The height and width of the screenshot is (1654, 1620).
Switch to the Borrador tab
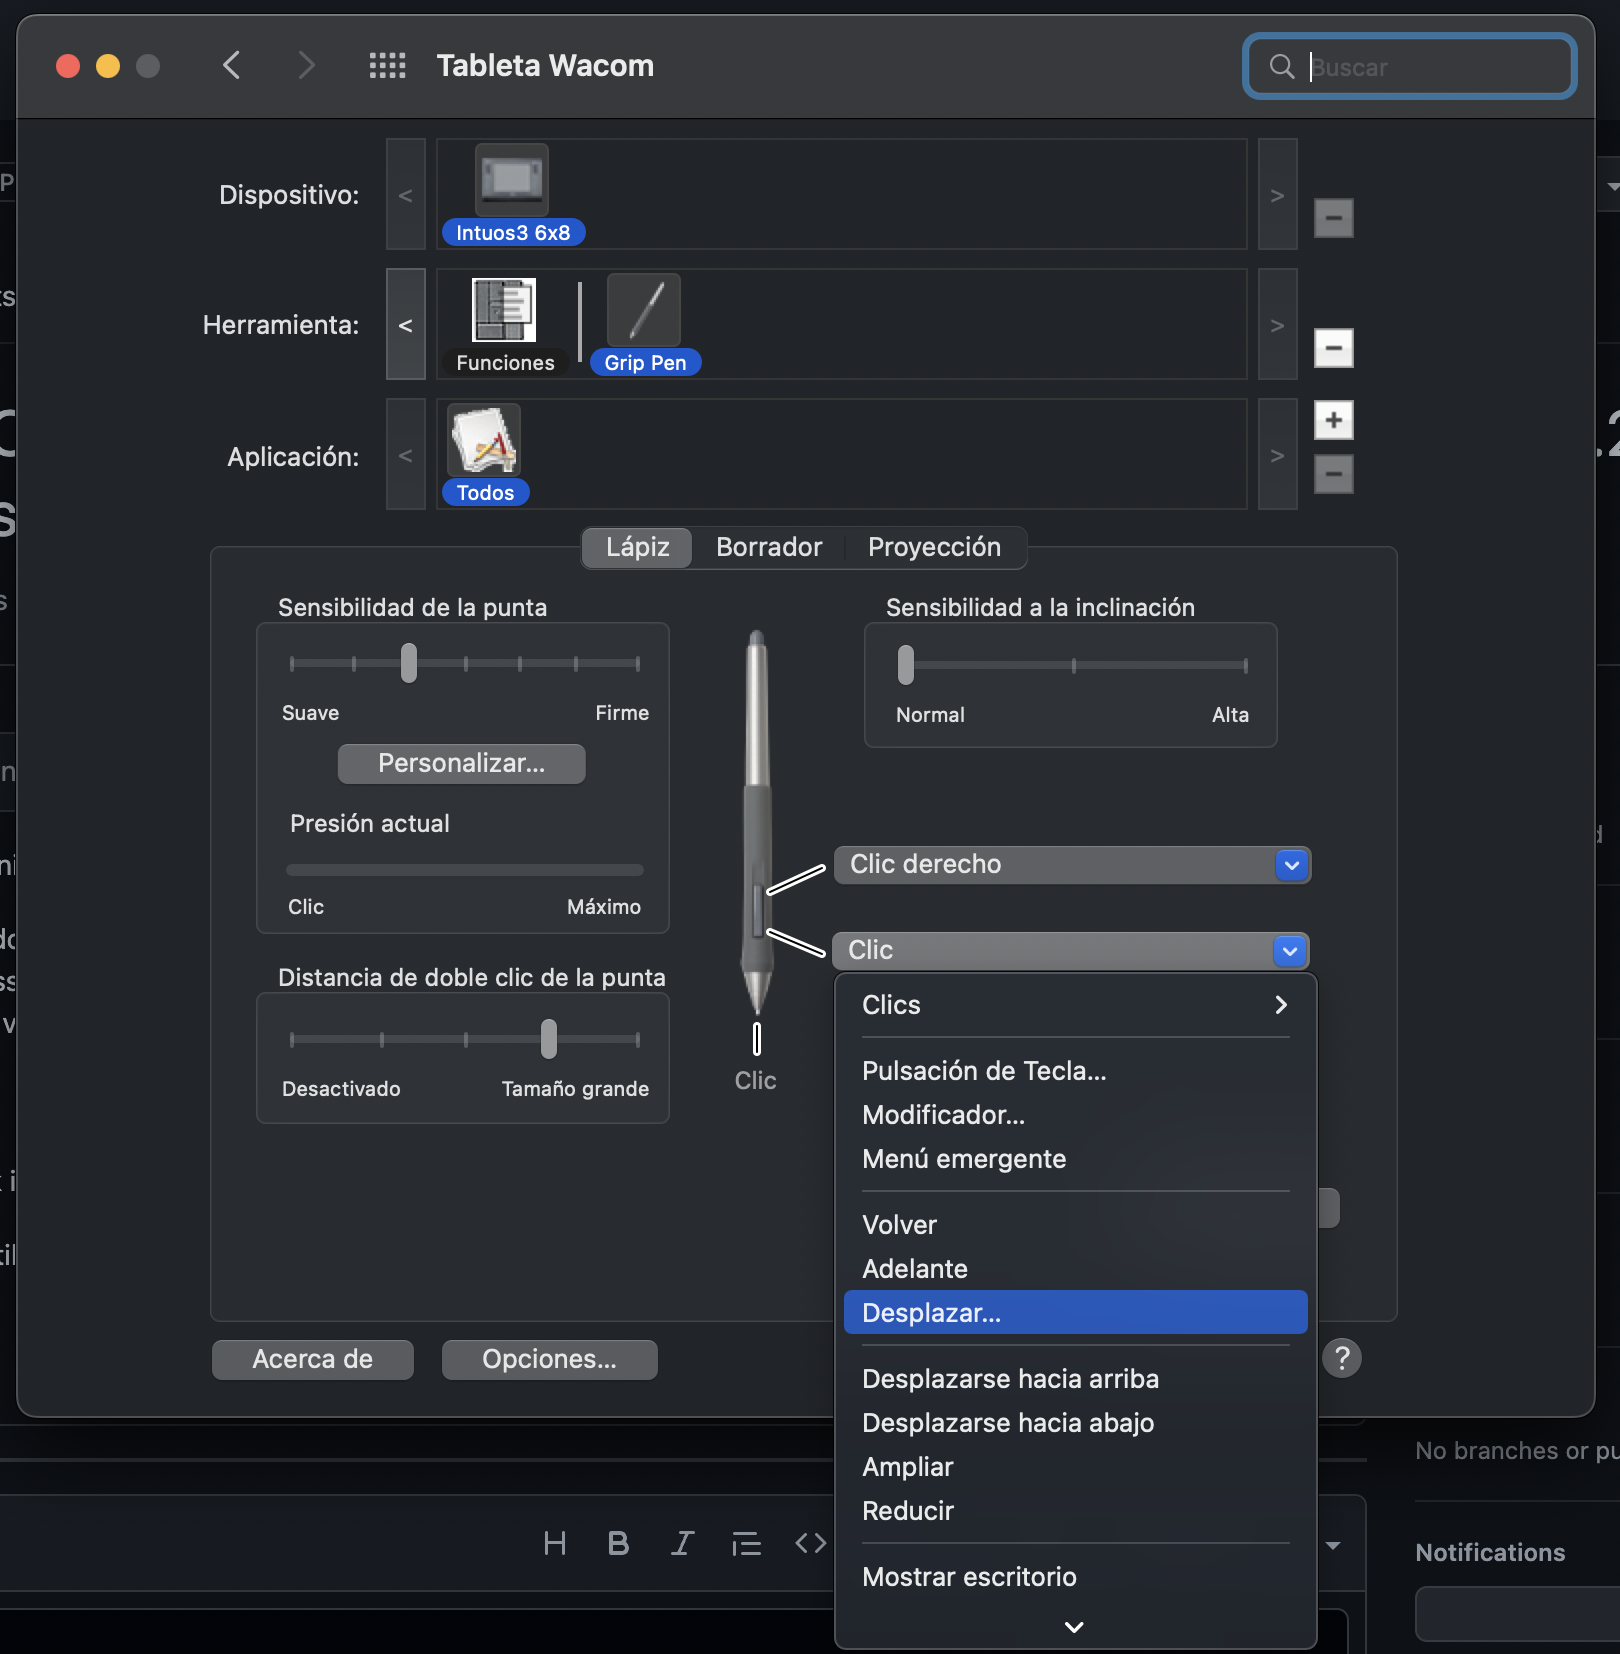click(769, 547)
